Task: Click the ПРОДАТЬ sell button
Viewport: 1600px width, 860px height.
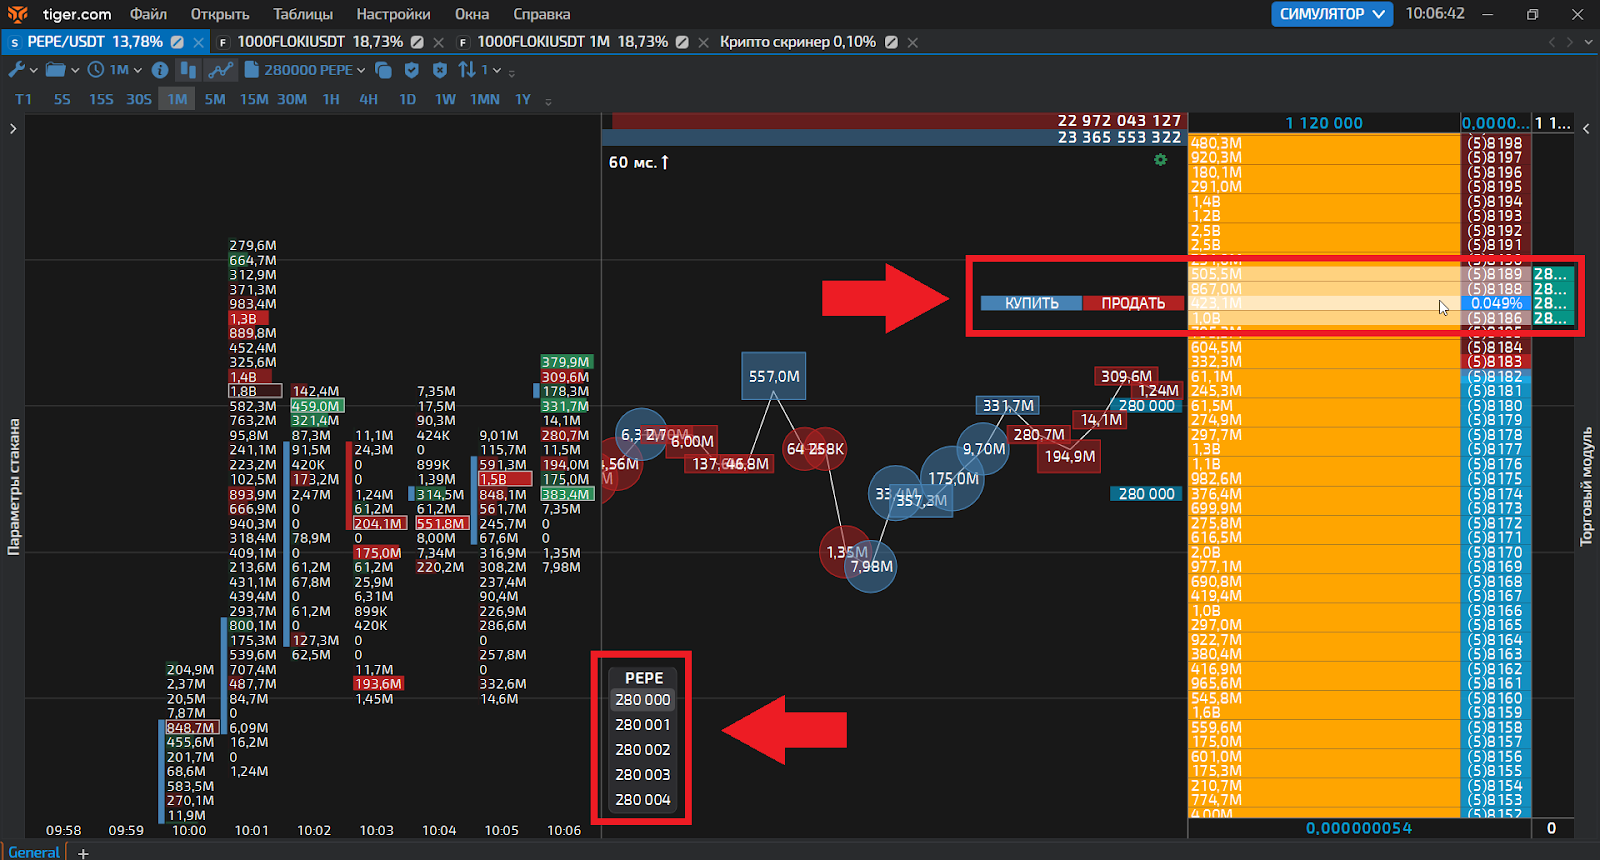Action: (x=1133, y=303)
